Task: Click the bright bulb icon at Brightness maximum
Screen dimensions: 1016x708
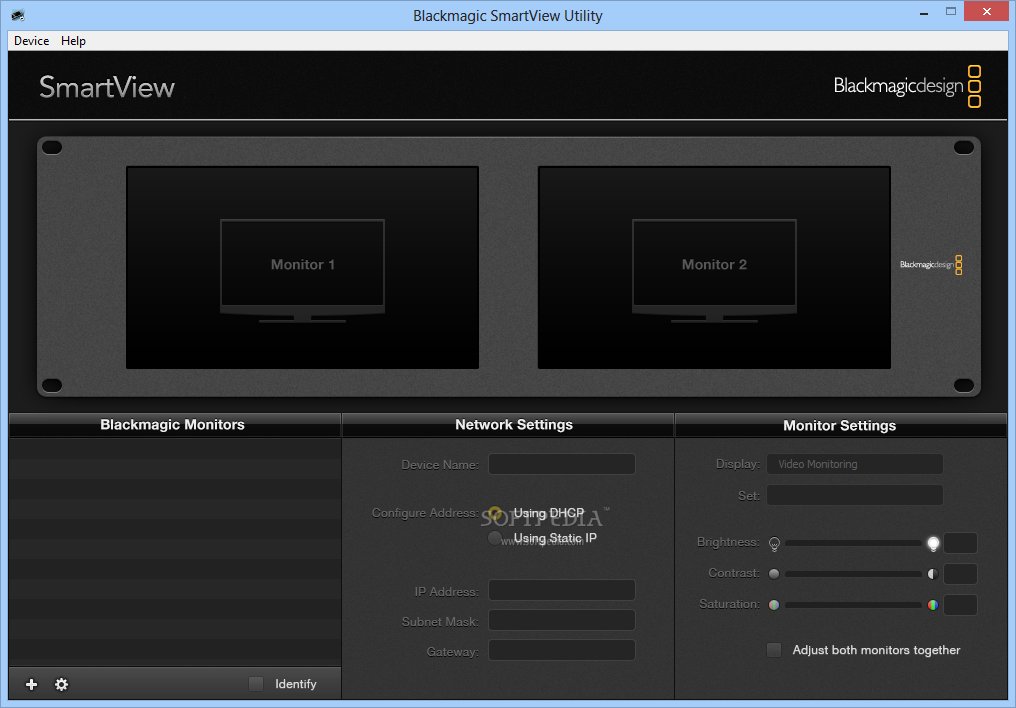Action: tap(933, 543)
